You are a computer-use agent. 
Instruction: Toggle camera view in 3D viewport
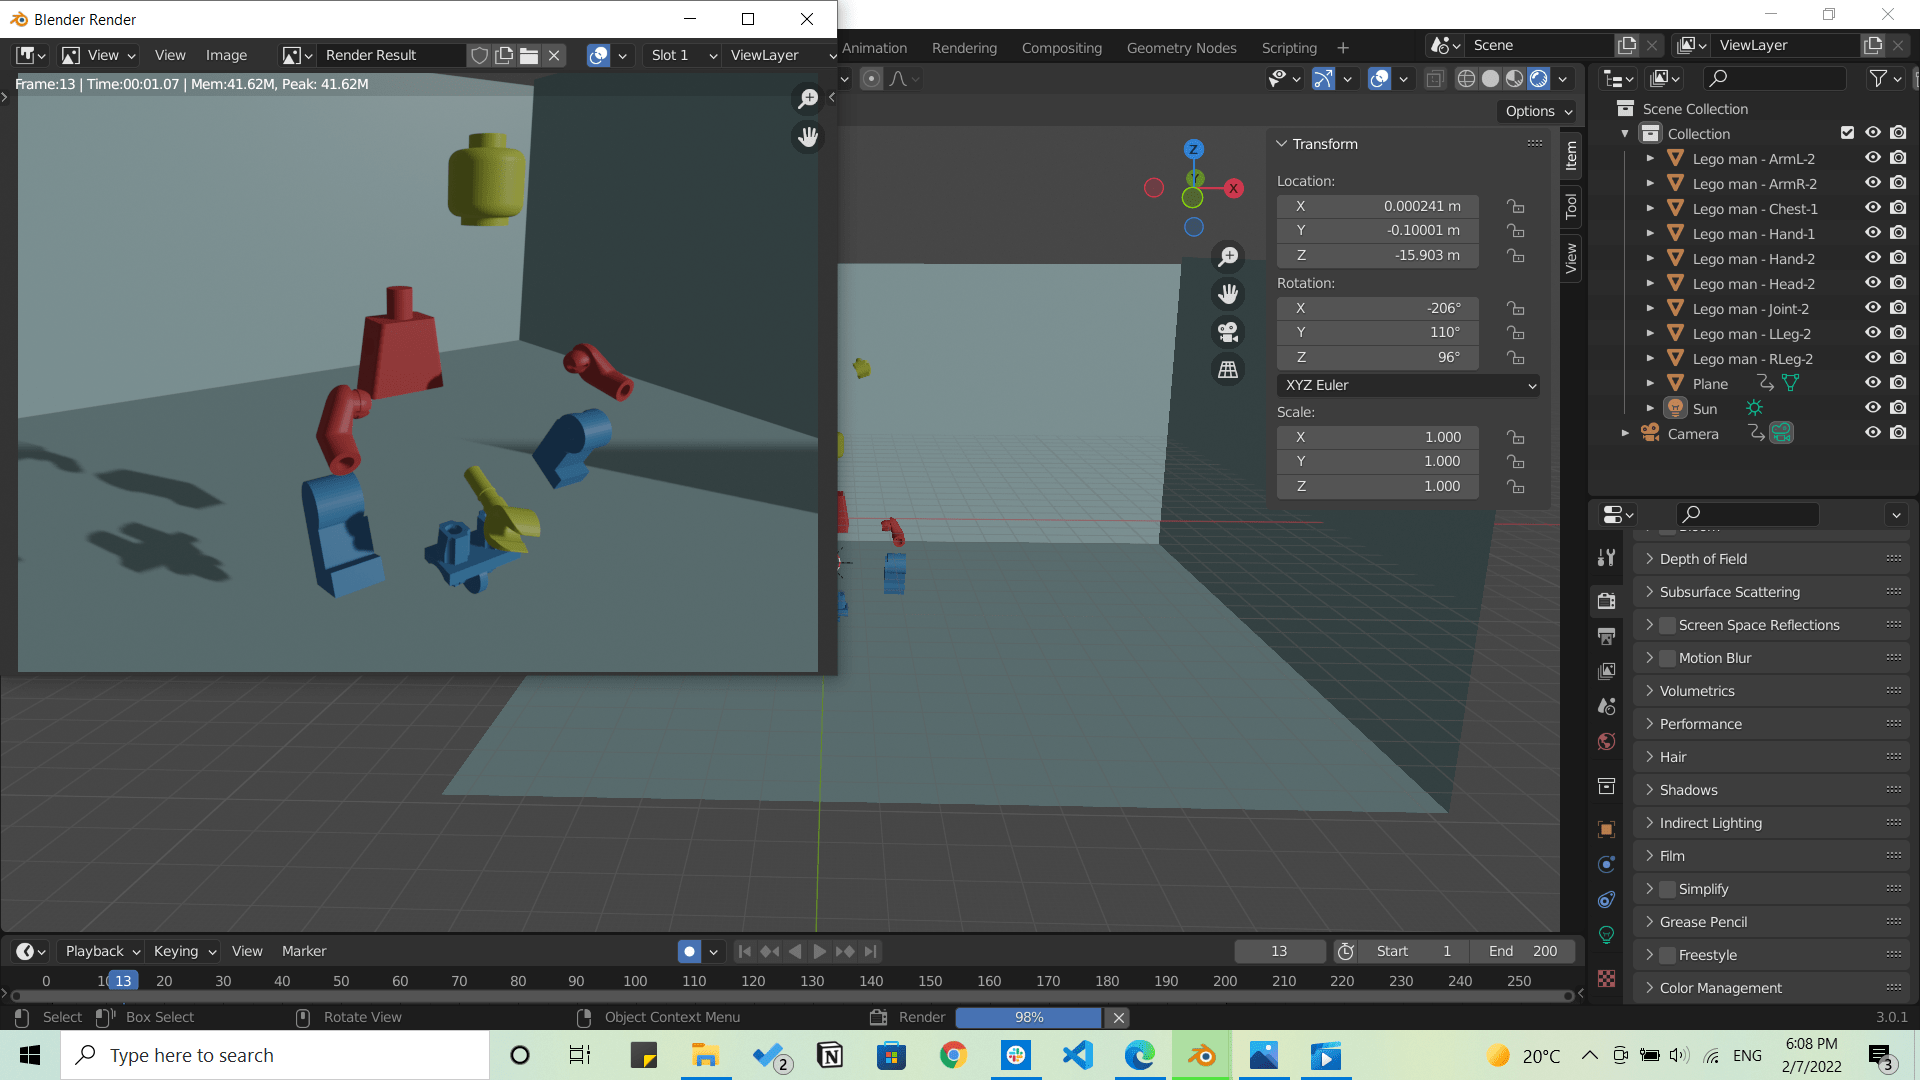[1228, 332]
